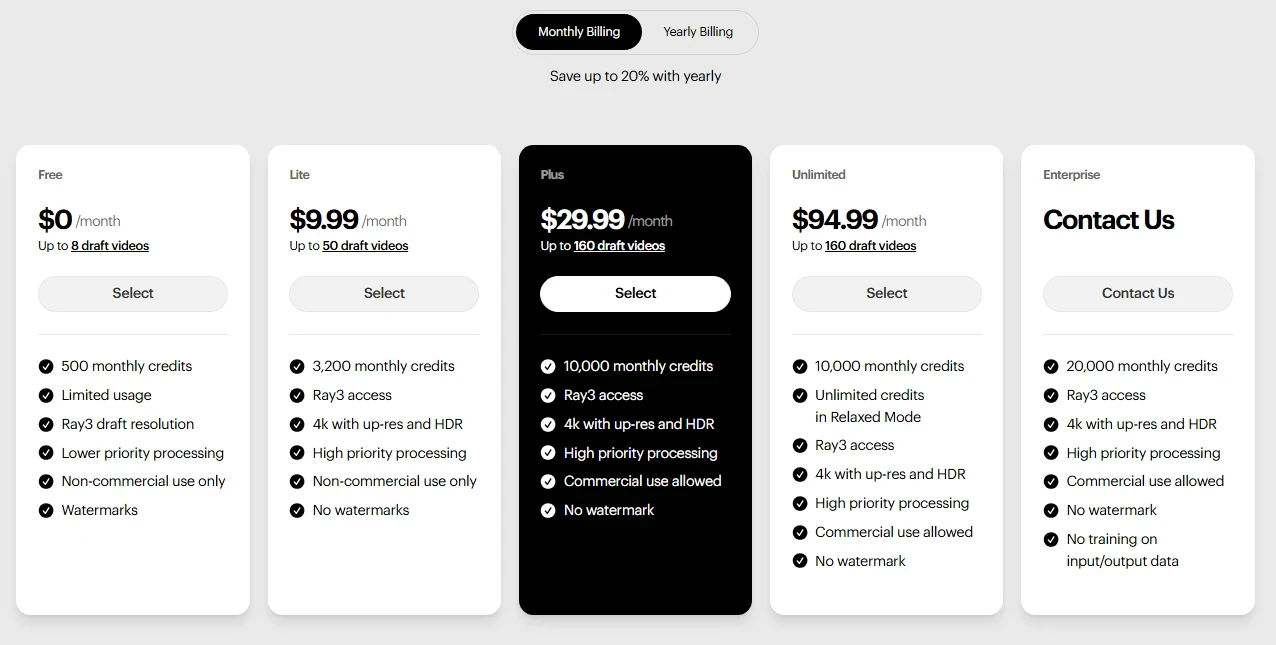Follow Unlimited plan 160 draft videos link
The width and height of the screenshot is (1276, 645).
pyautogui.click(x=870, y=246)
